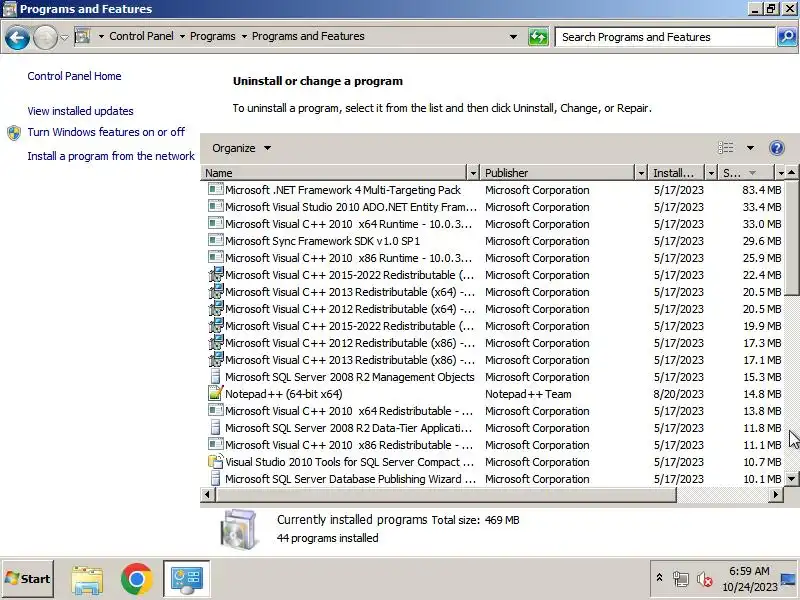Open the Windows Start menu
Screen dimensions: 800x600
click(28, 579)
